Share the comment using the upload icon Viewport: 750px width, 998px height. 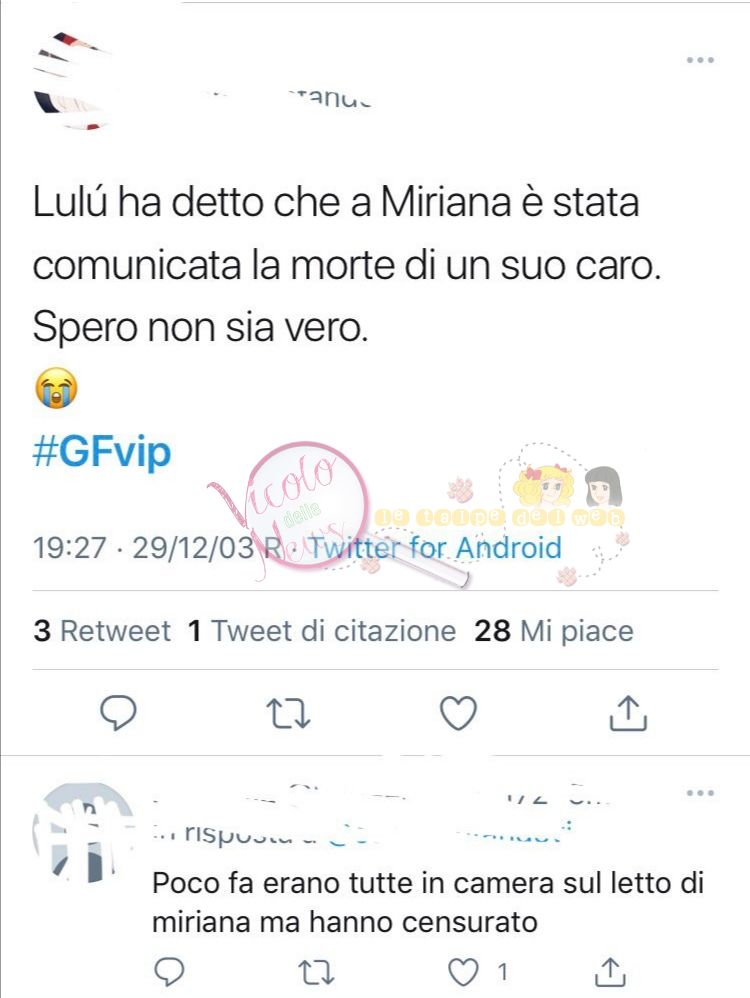coord(609,971)
